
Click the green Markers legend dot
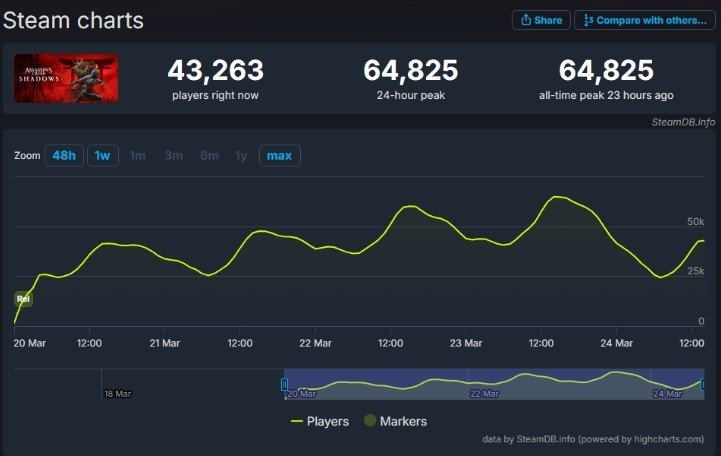370,420
